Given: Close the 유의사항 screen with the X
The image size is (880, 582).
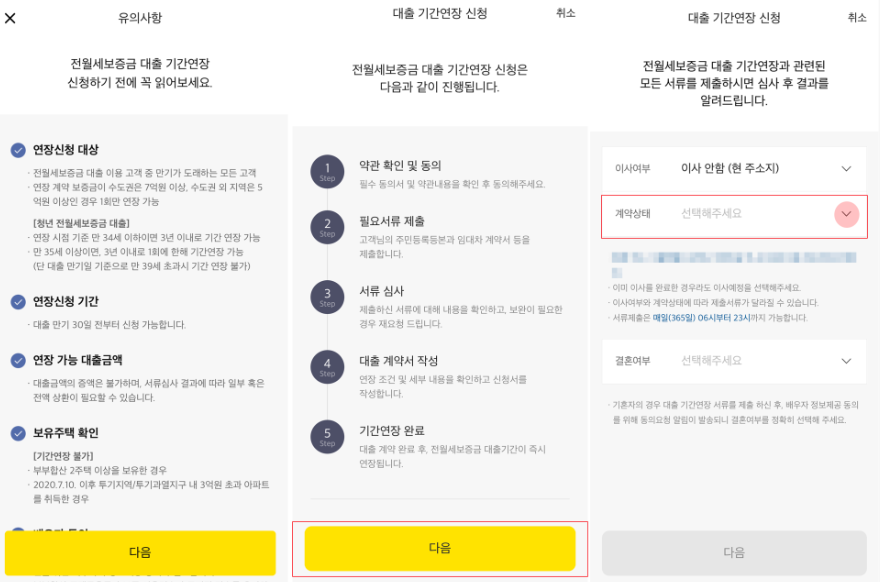Looking at the screenshot, I should point(10,15).
